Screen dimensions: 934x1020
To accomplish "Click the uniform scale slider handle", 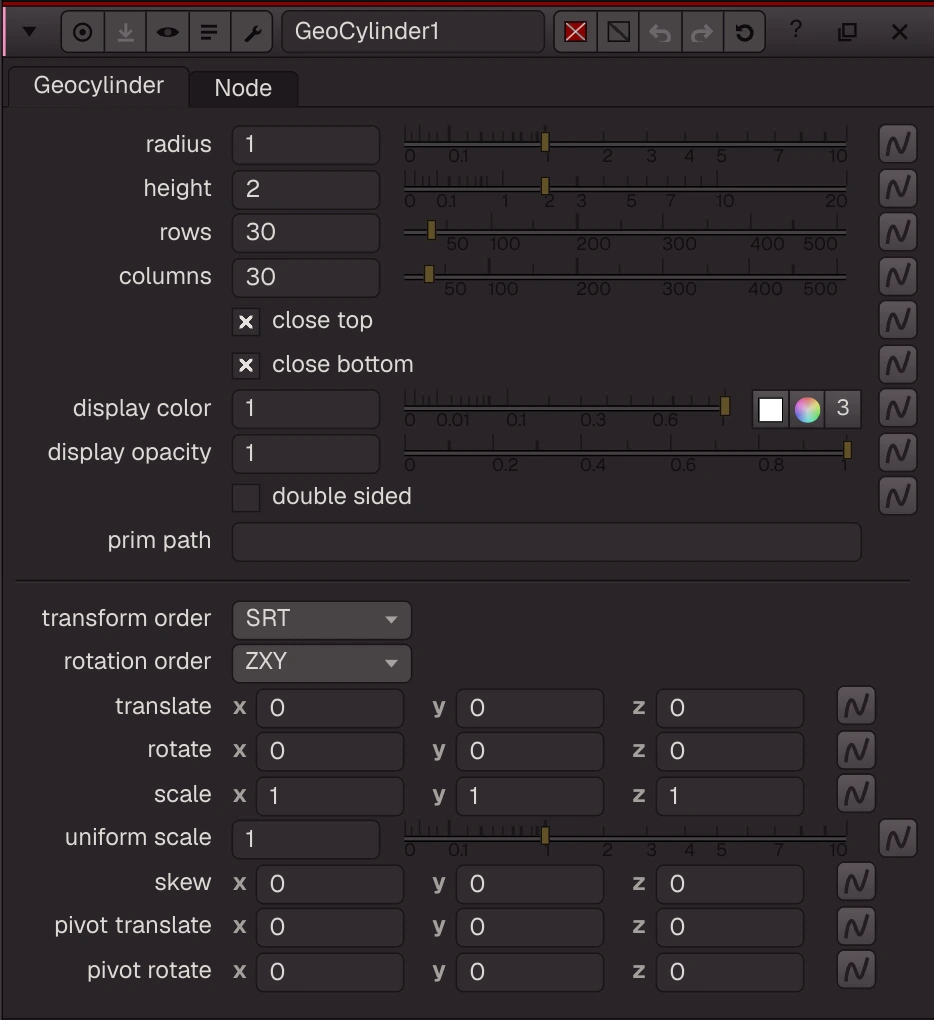I will pyautogui.click(x=545, y=835).
